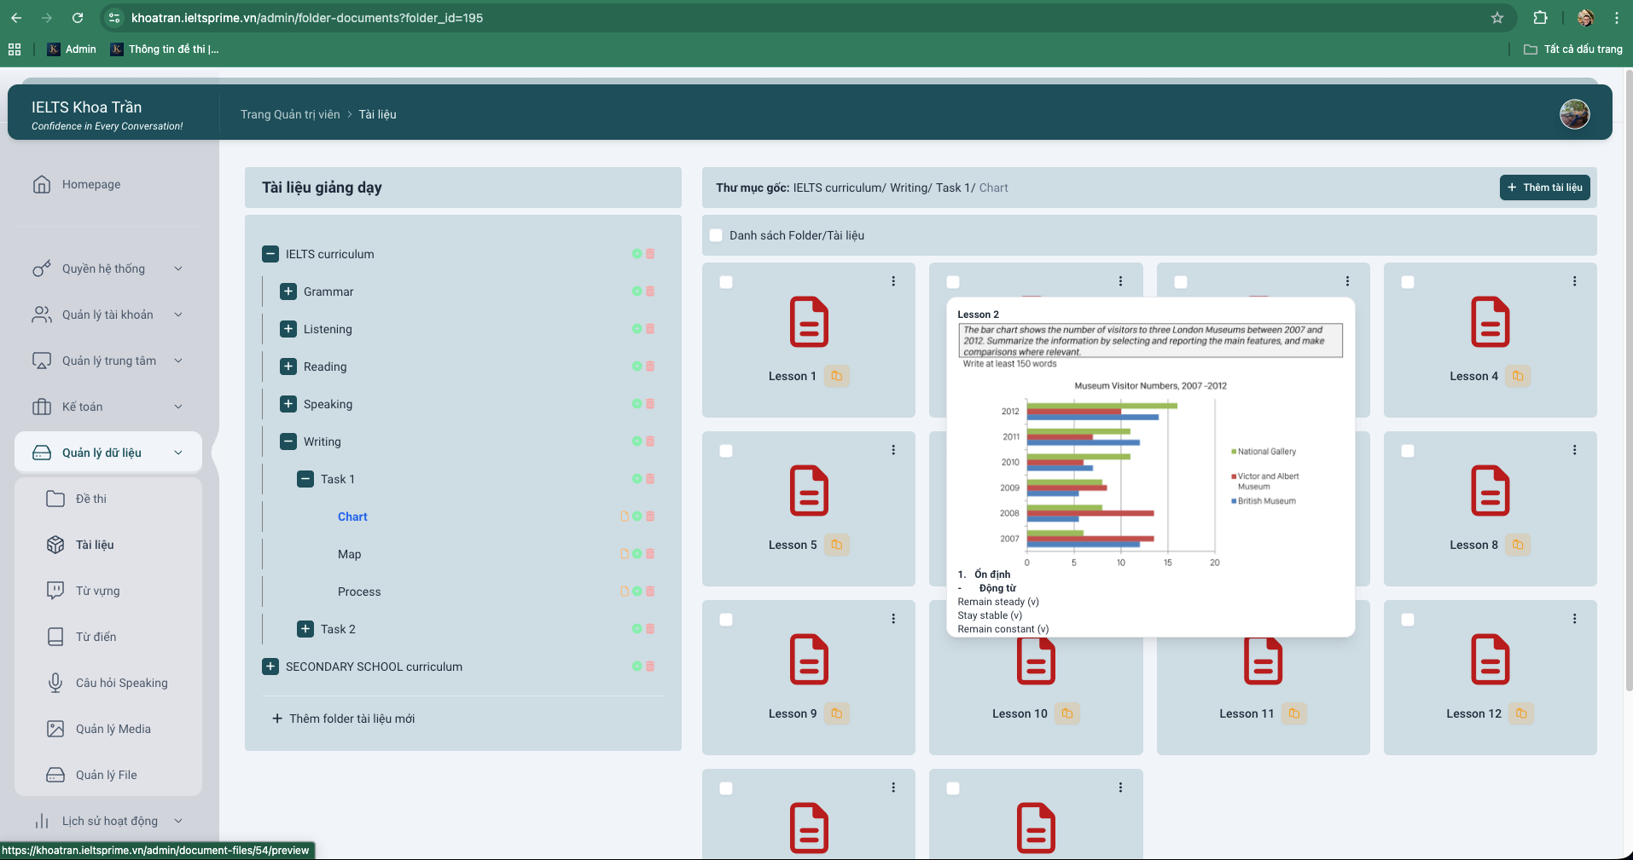The image size is (1633, 860).
Task: Click the orange document icon beside Map
Action: coord(624,554)
